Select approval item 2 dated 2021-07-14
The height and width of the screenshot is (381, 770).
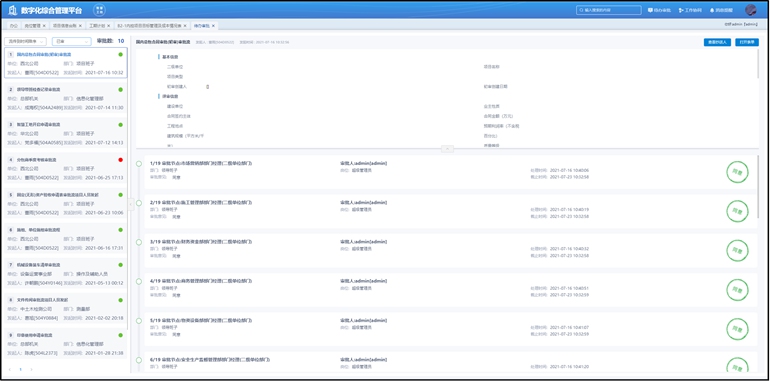(x=65, y=98)
